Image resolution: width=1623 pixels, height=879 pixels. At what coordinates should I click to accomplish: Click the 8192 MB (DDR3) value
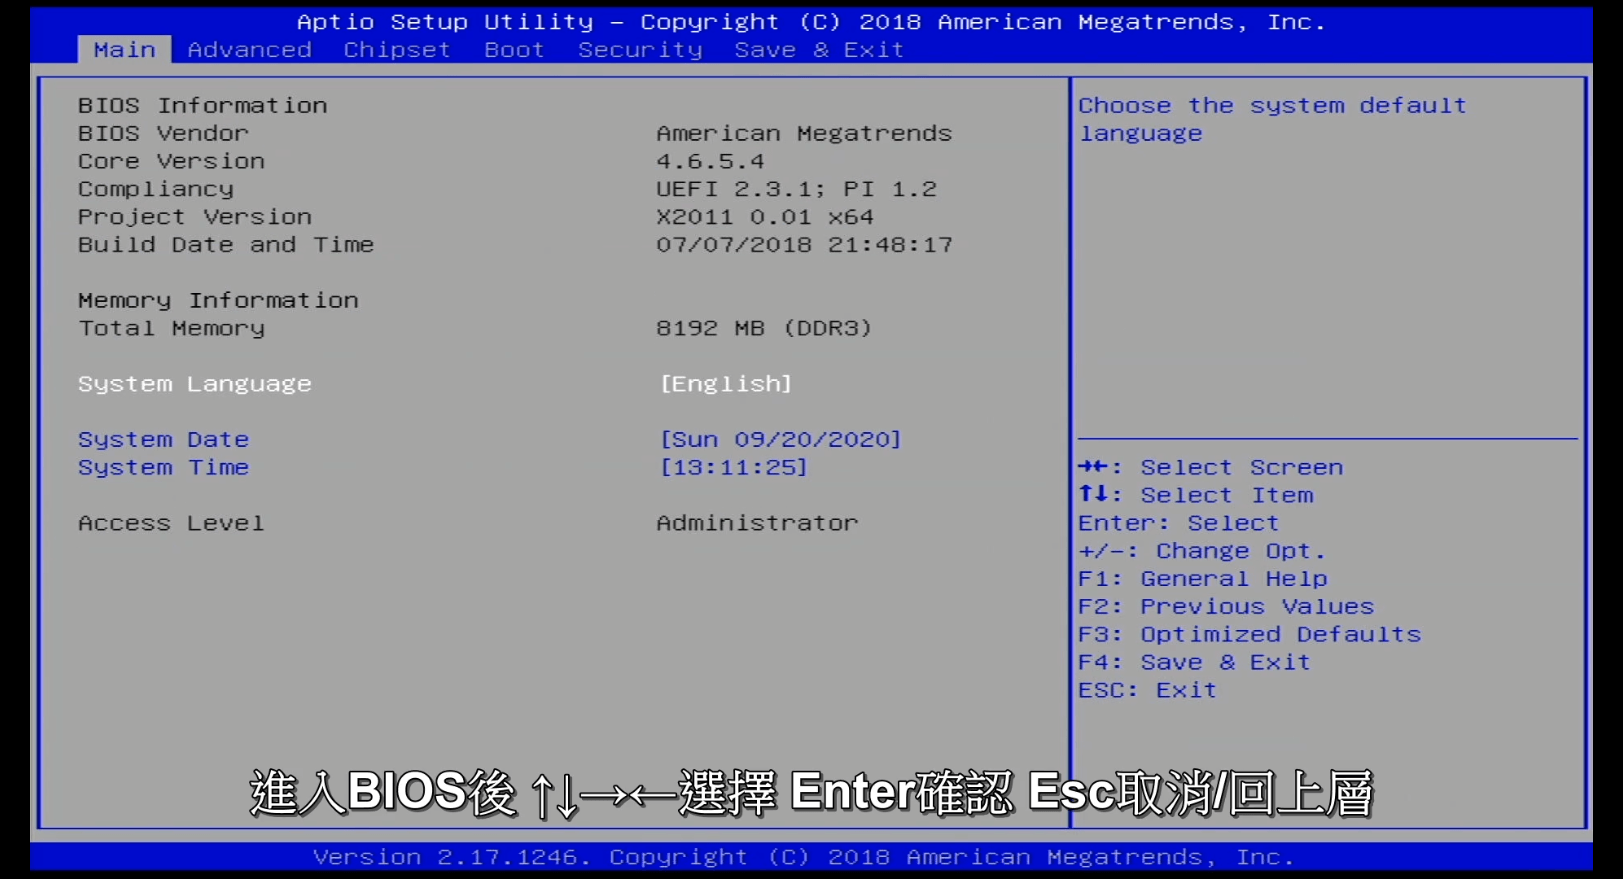point(764,328)
